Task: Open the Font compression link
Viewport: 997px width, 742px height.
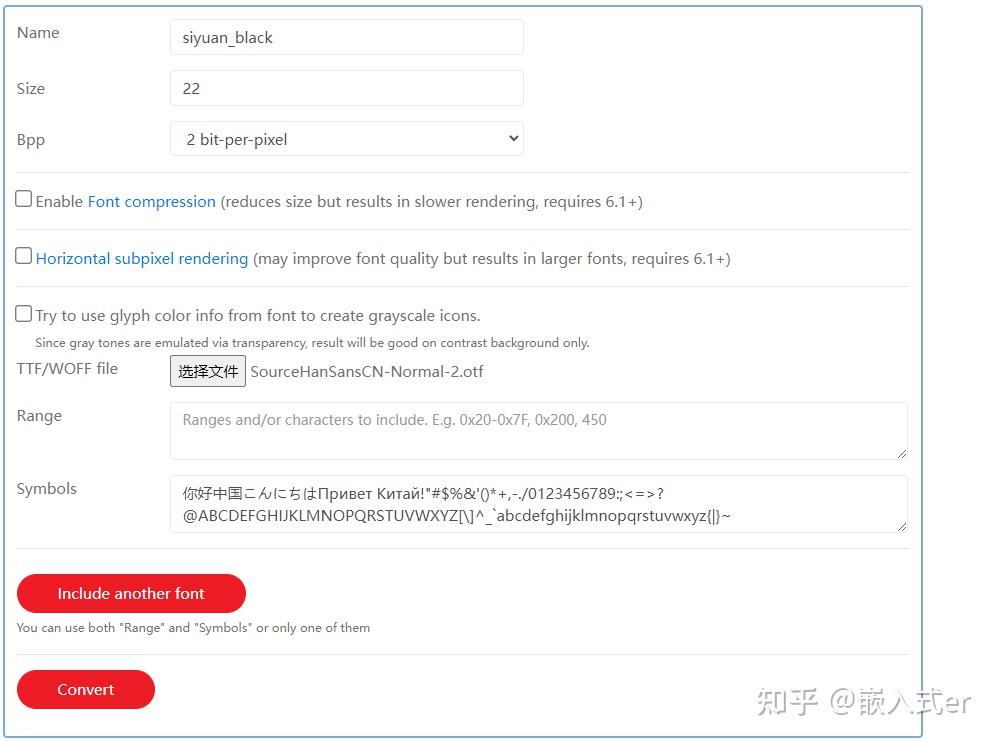Action: 151,201
